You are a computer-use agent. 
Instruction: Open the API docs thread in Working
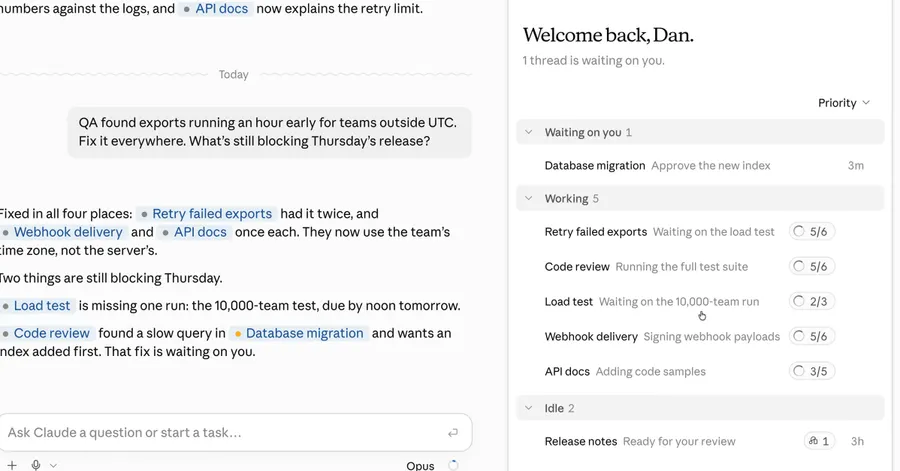point(700,371)
